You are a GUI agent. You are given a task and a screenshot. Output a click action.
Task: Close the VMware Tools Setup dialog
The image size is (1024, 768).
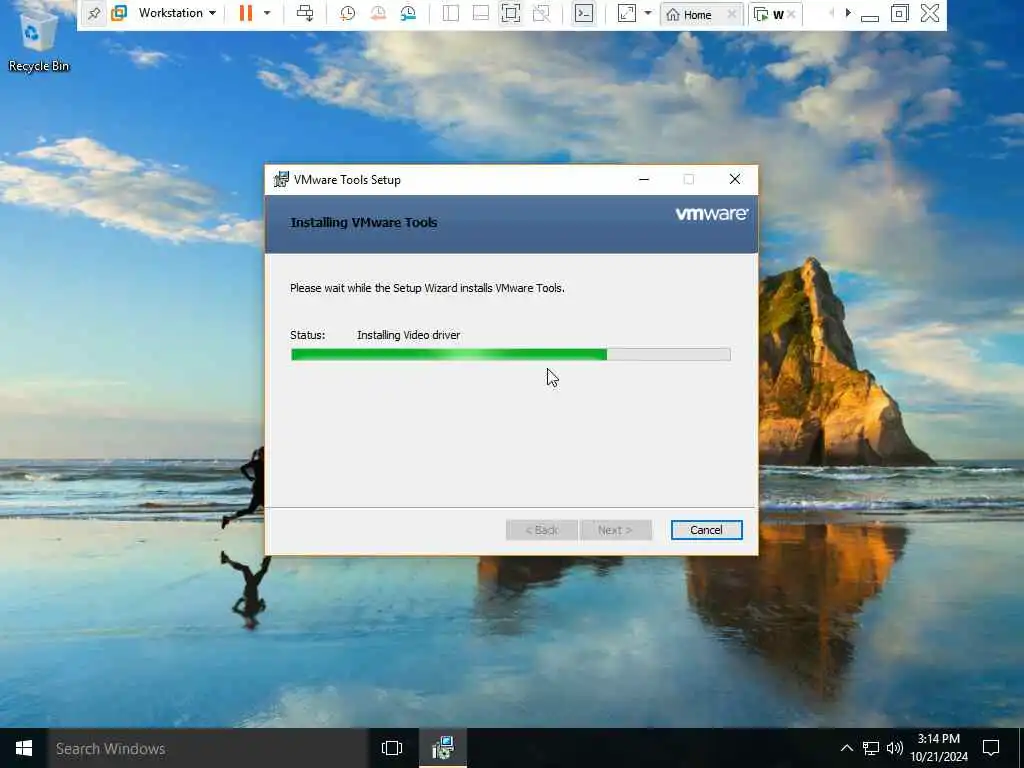click(735, 180)
